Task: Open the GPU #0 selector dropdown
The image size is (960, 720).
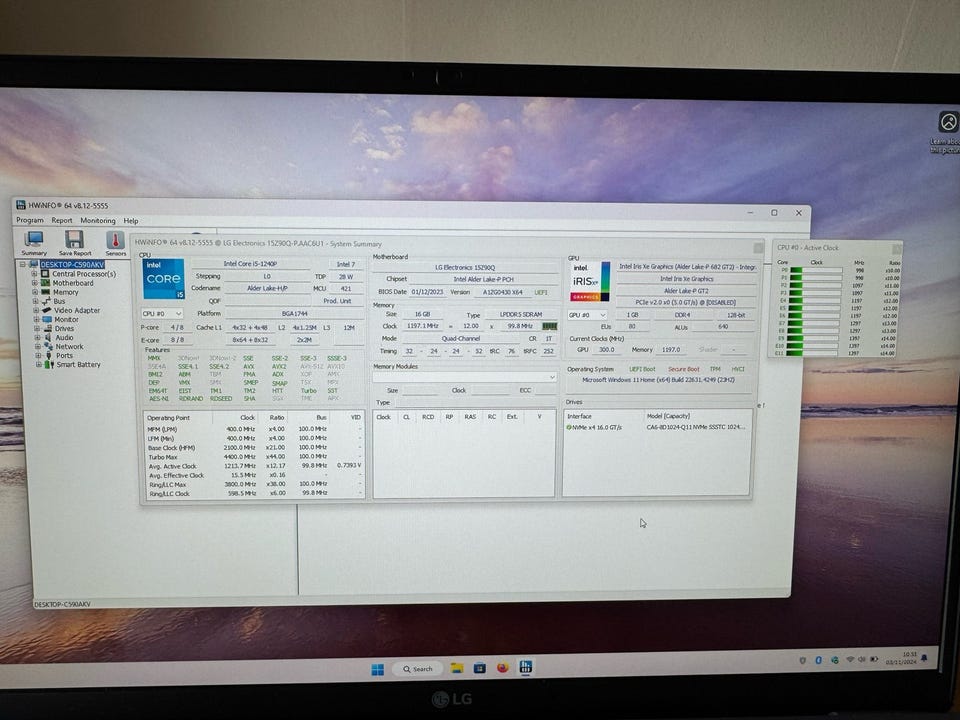Action: [x=589, y=314]
